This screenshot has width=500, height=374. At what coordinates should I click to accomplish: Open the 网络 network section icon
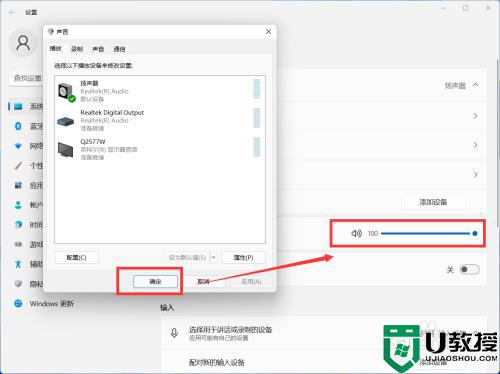click(x=18, y=146)
